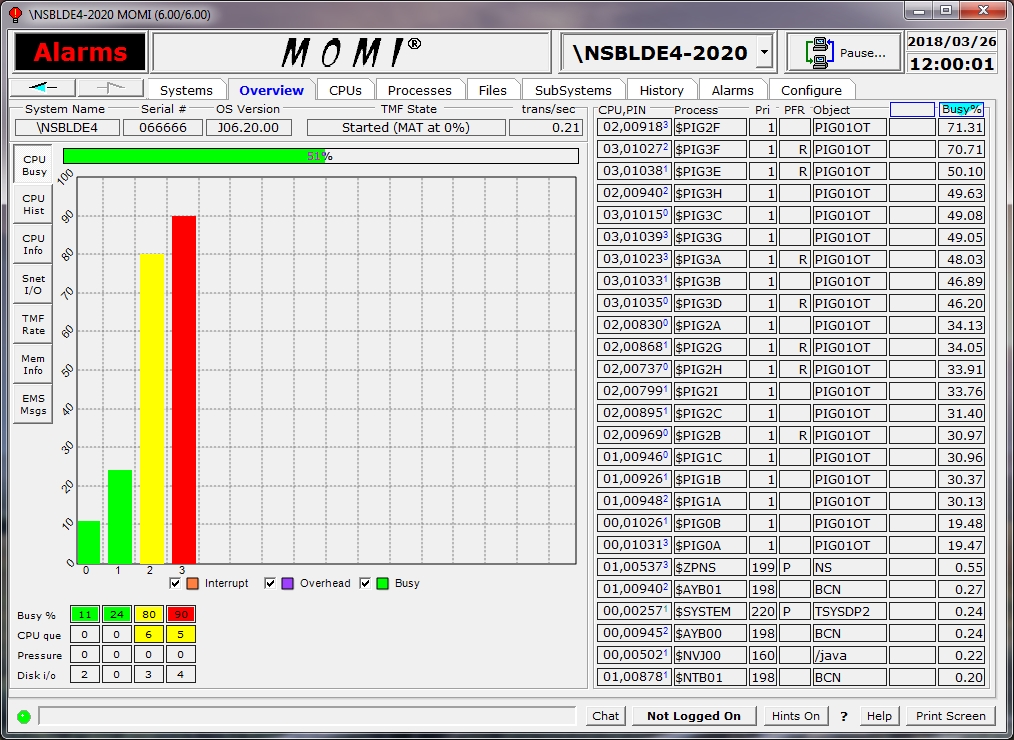View the EMS Msgs side panel
Screen dimensions: 1014x740
pos(34,404)
